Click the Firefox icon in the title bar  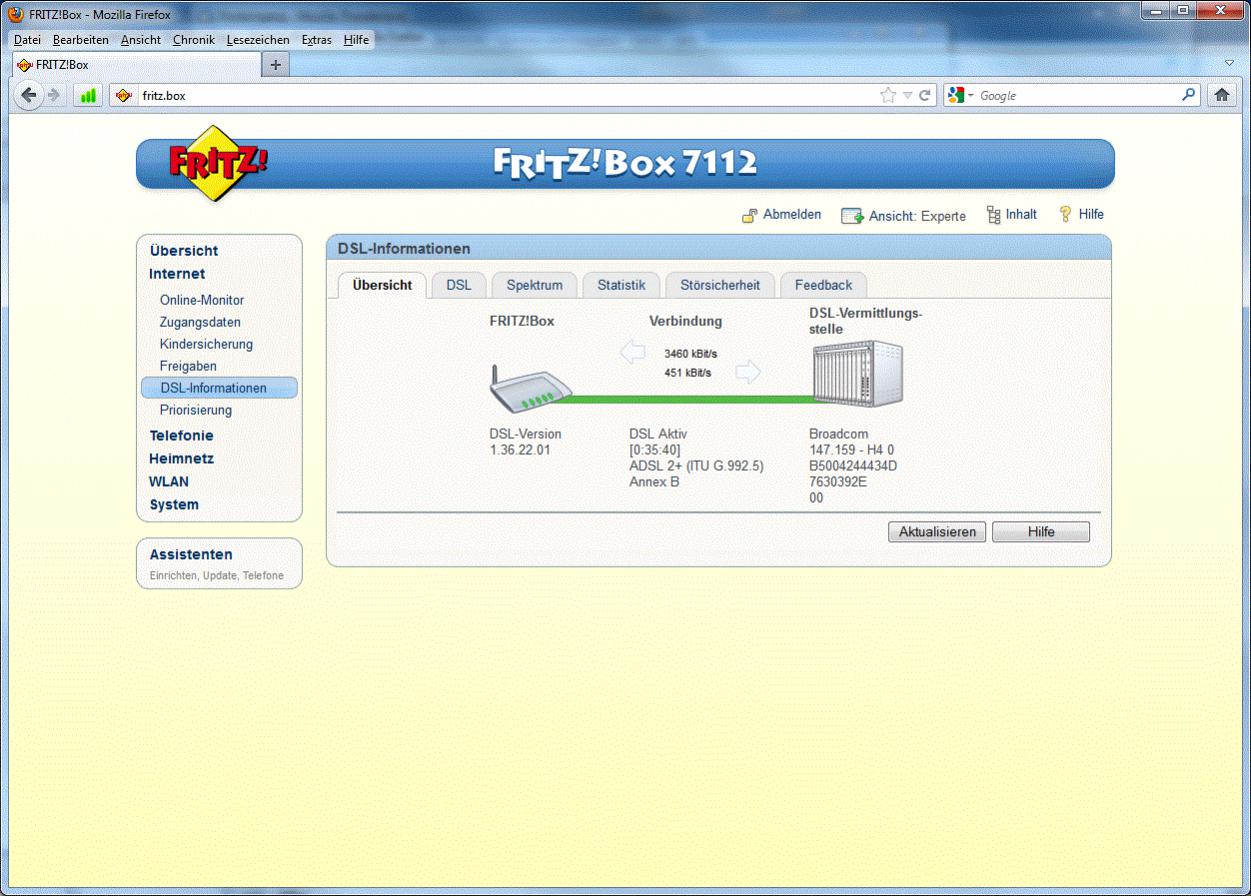click(17, 15)
